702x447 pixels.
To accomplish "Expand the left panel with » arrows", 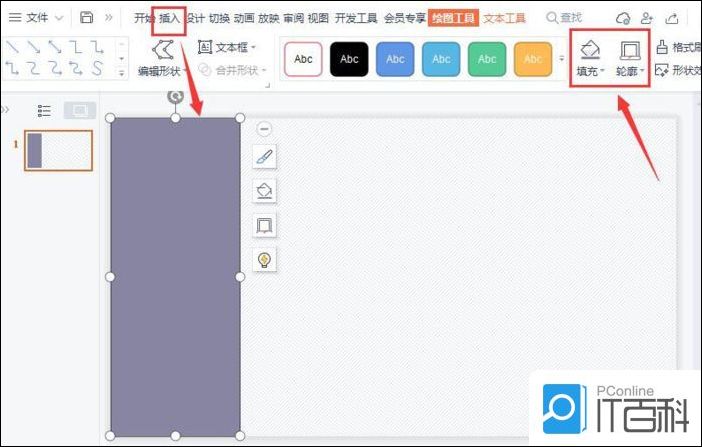I will click(x=5, y=109).
